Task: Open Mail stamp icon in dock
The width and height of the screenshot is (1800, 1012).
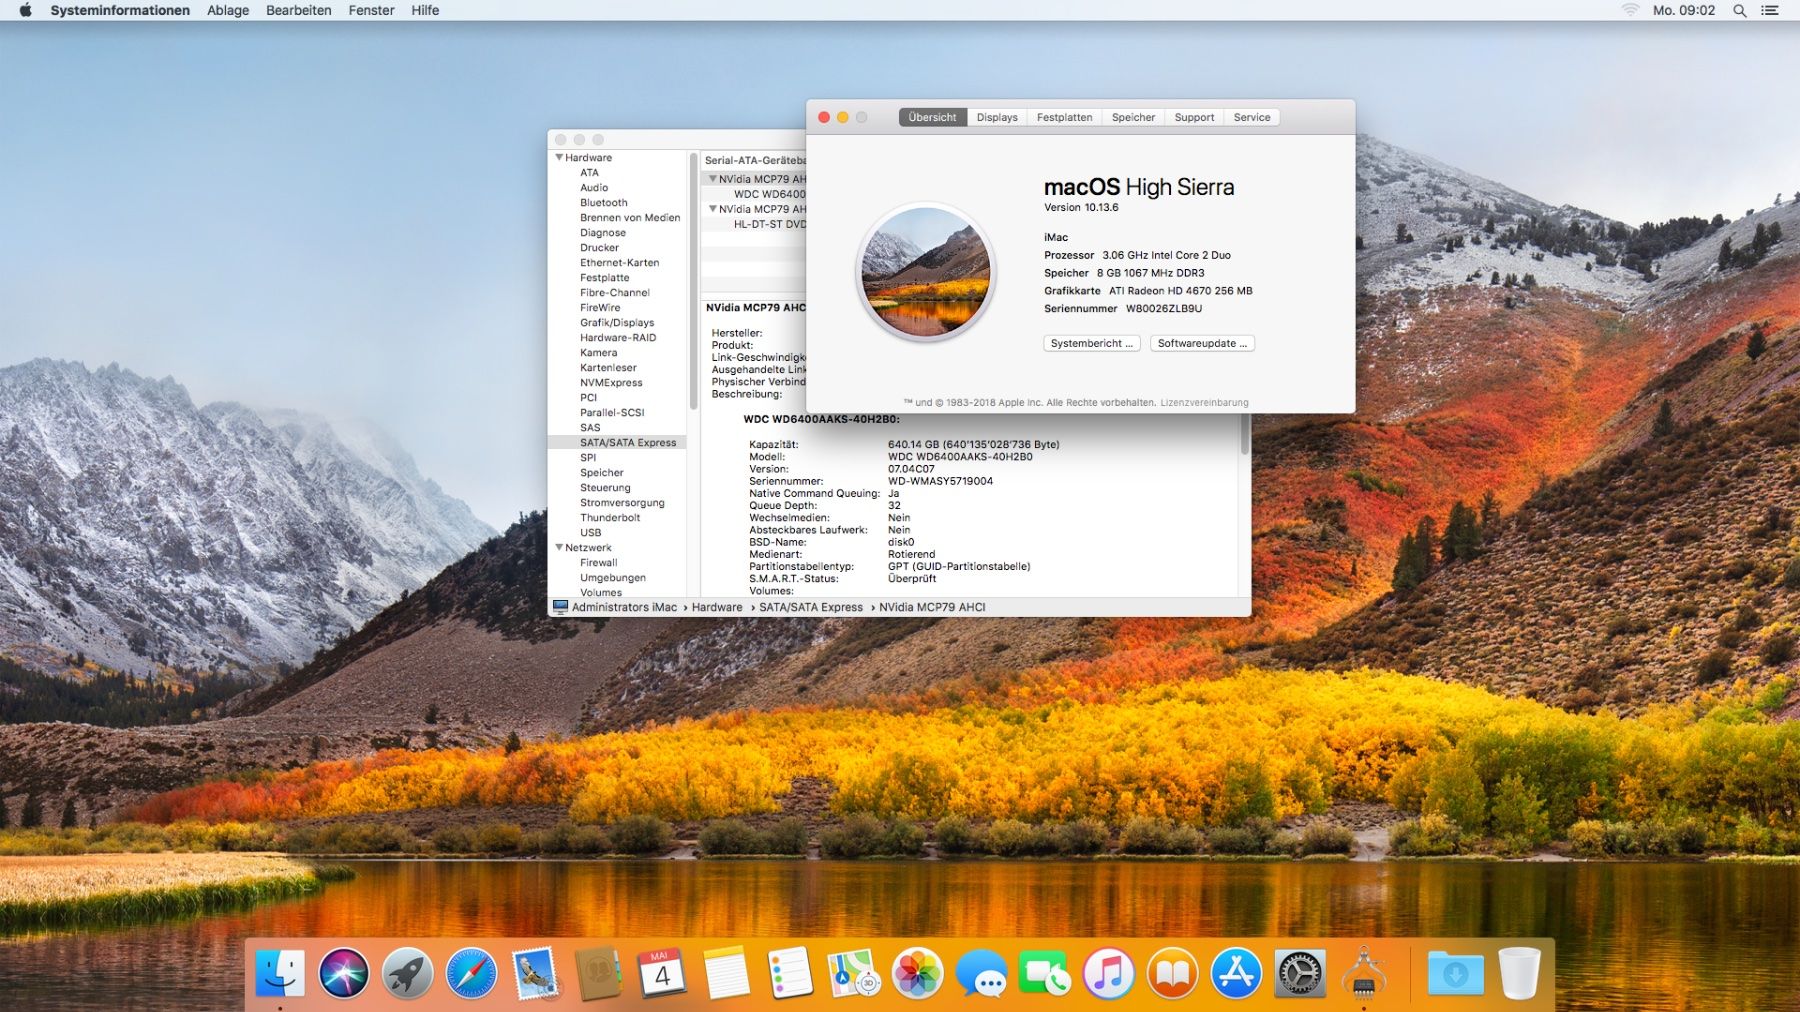Action: point(535,973)
